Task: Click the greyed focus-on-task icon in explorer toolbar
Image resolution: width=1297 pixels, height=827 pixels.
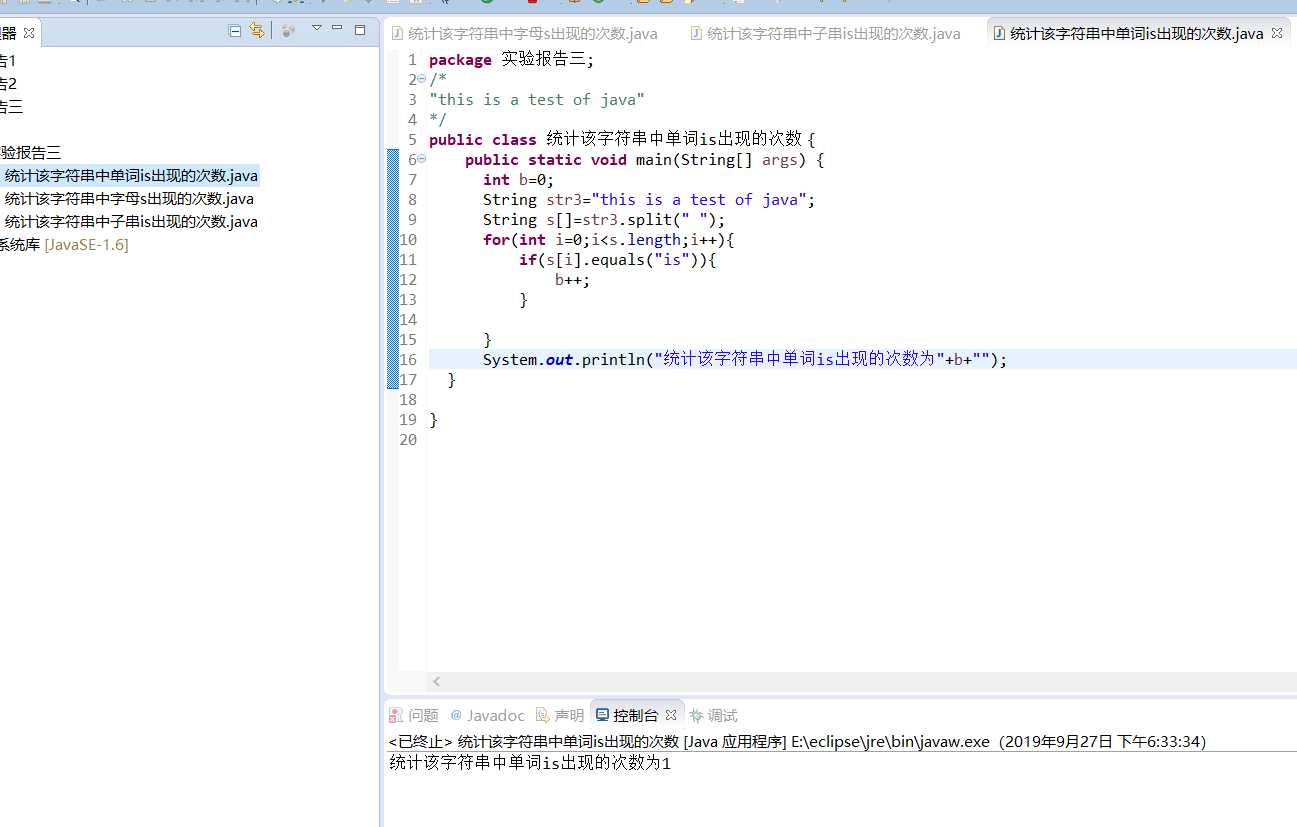Action: tap(288, 31)
